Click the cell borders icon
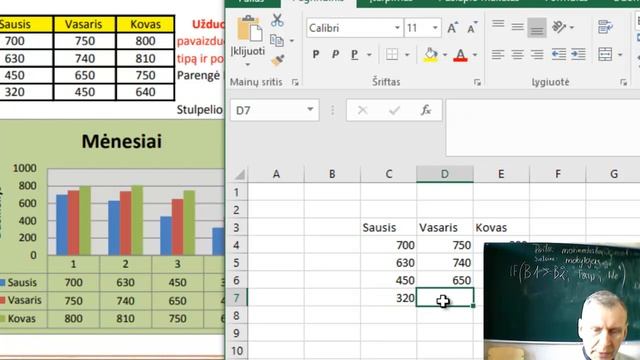This screenshot has height=360, width=640. [x=392, y=54]
